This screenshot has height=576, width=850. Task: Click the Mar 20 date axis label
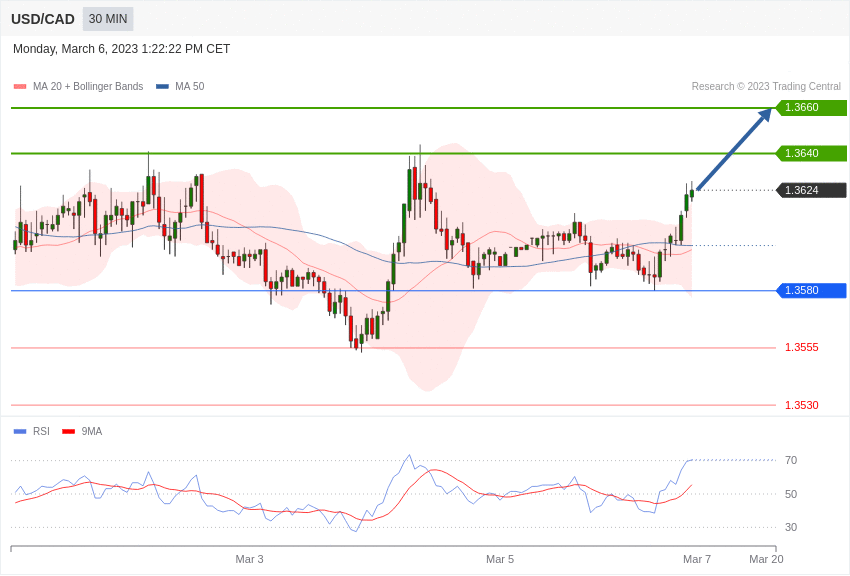[x=766, y=559]
